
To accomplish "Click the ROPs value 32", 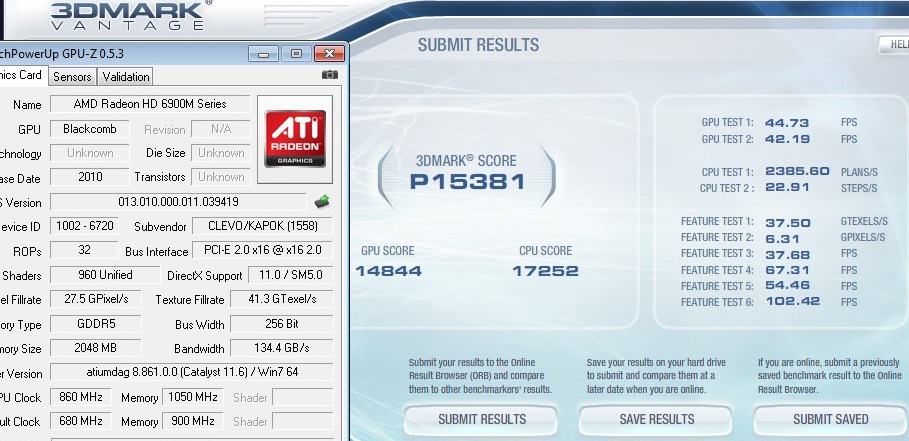I will [x=84, y=250].
